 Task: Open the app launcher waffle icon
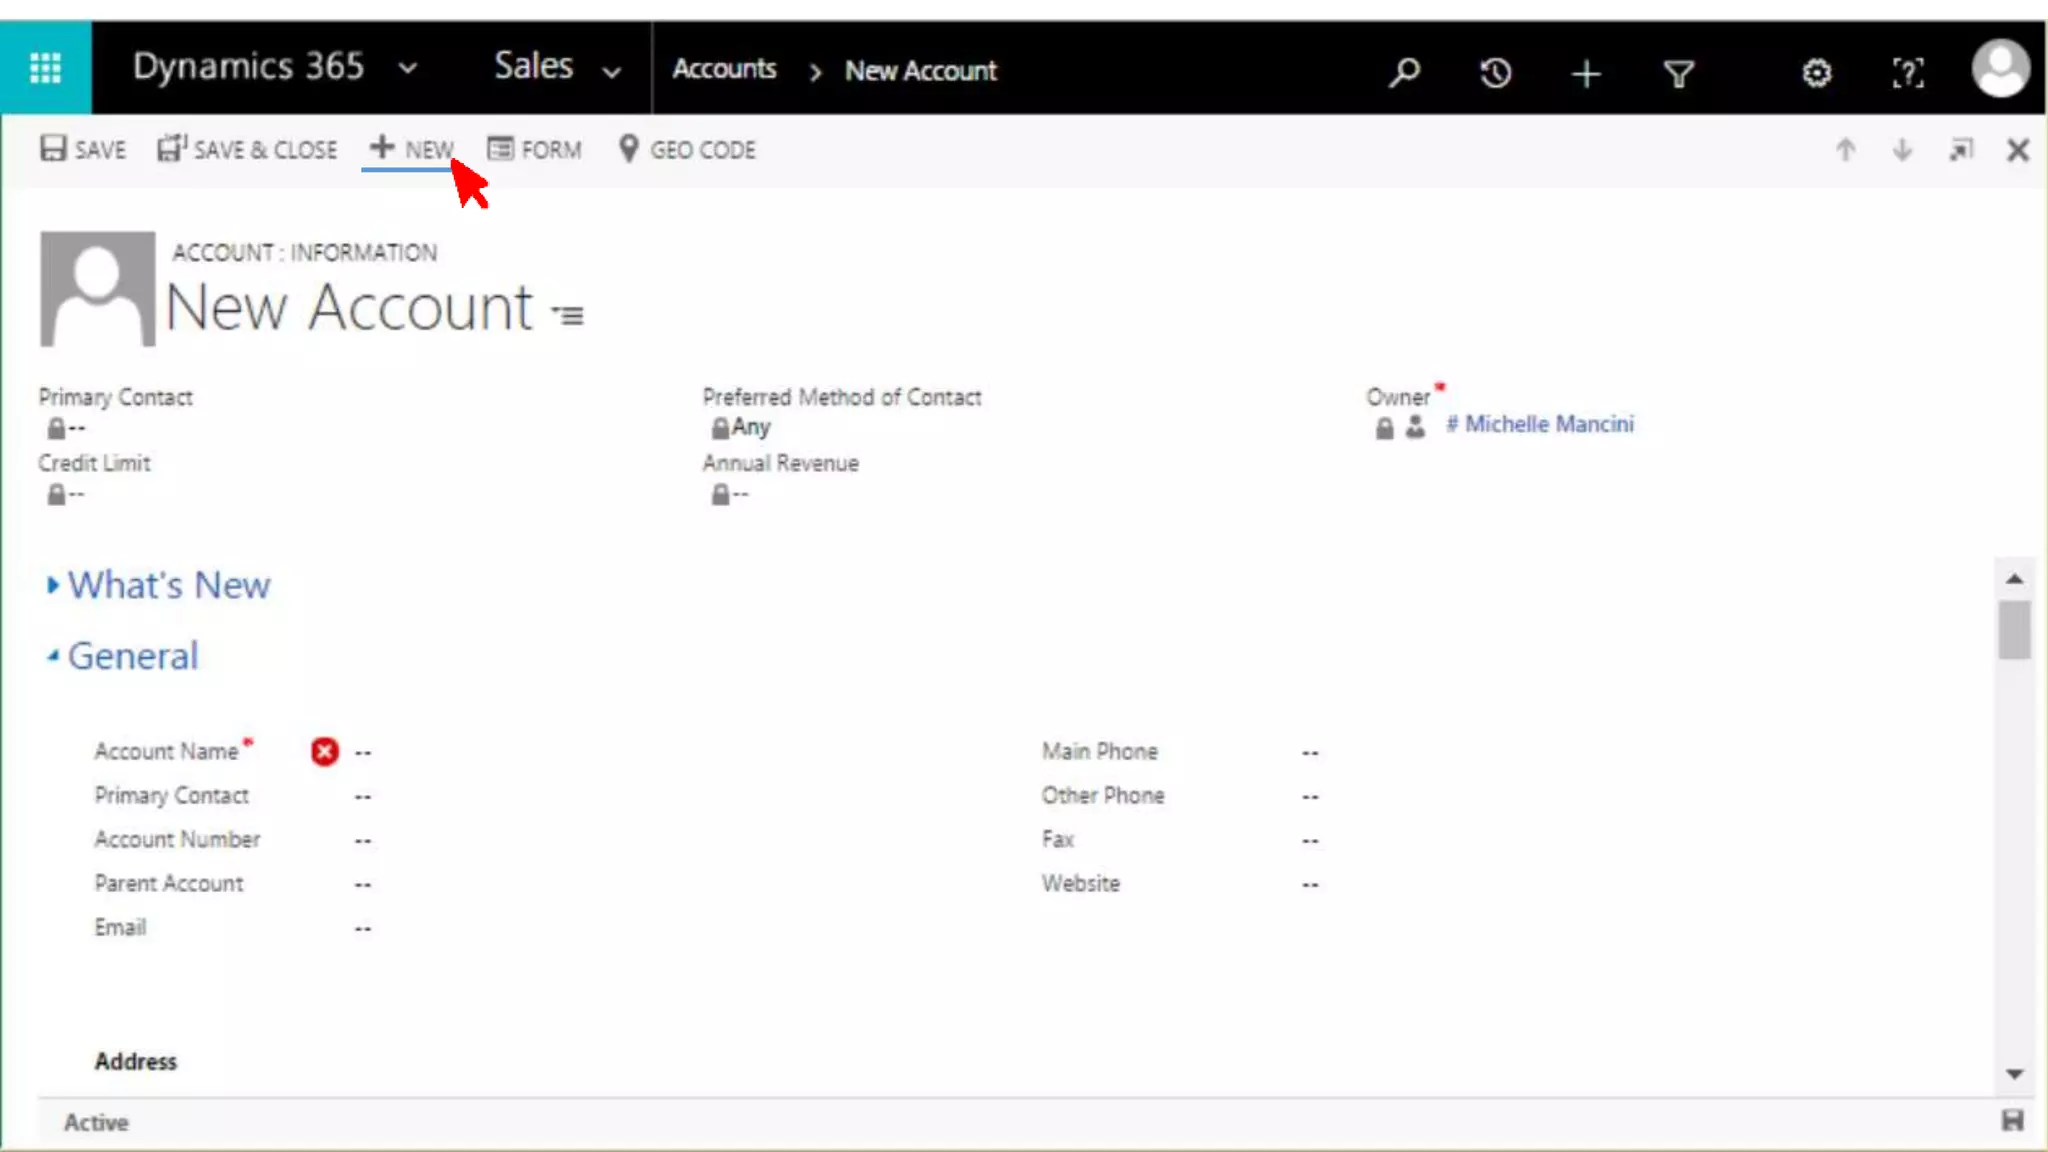click(45, 68)
